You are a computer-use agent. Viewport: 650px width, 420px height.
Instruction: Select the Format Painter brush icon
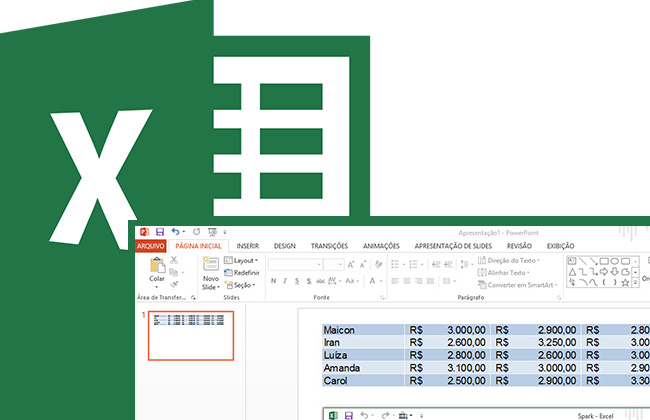[174, 284]
